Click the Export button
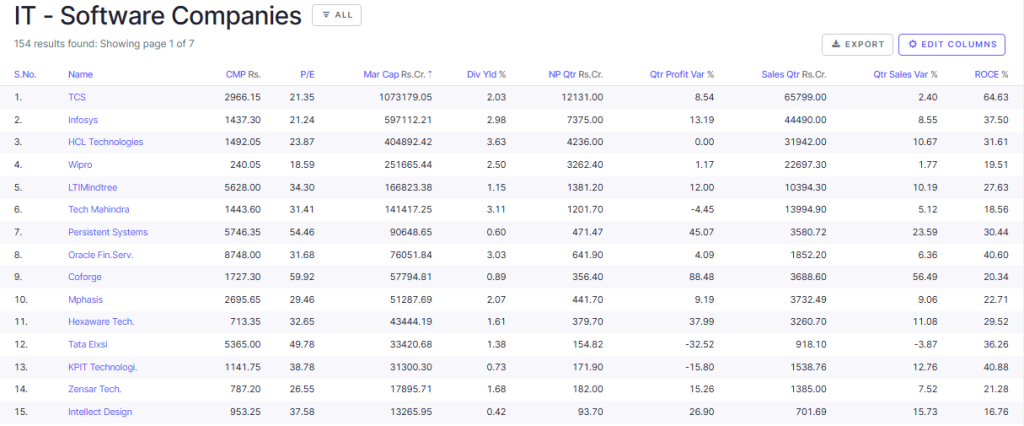 pos(857,44)
